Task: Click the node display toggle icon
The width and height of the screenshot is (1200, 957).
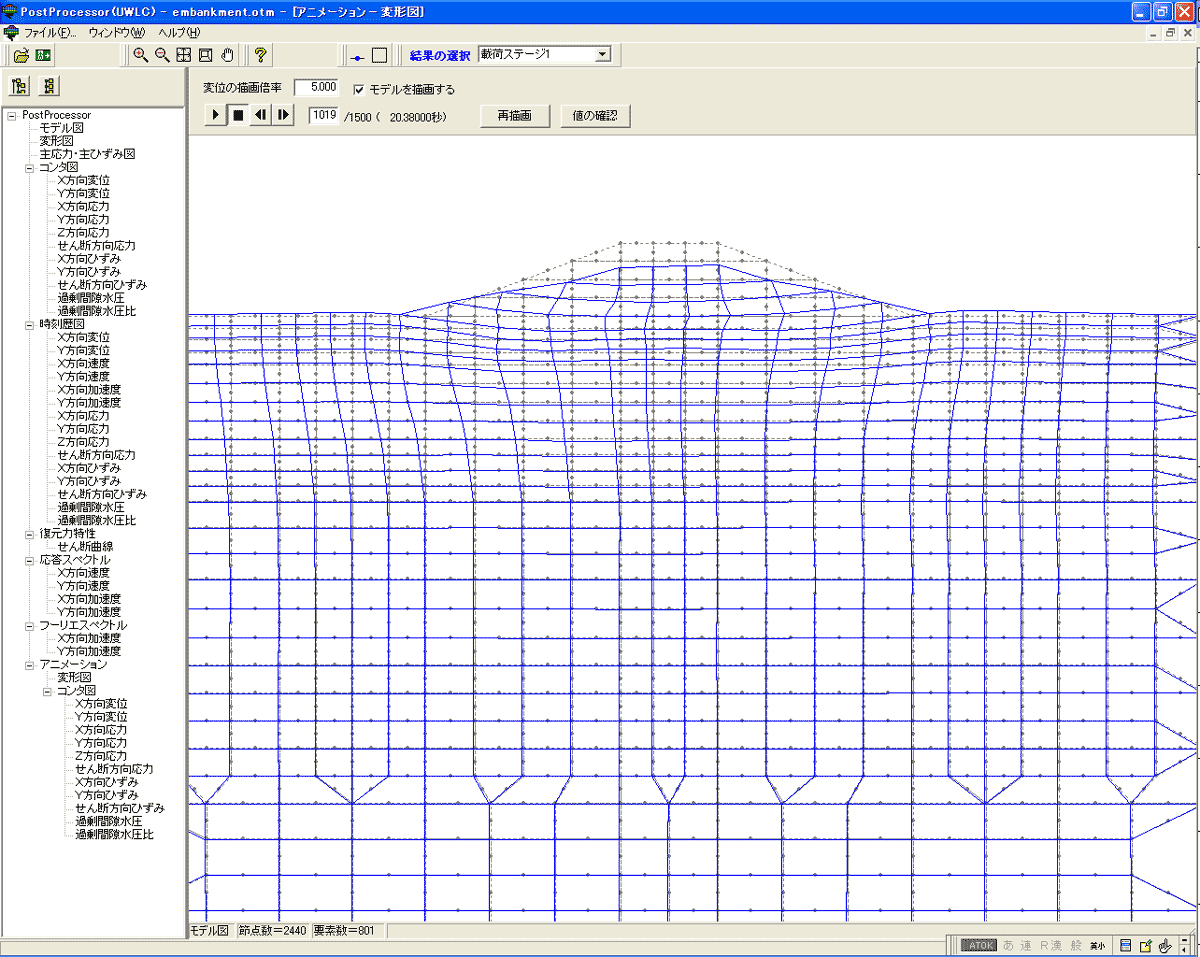Action: (357, 55)
